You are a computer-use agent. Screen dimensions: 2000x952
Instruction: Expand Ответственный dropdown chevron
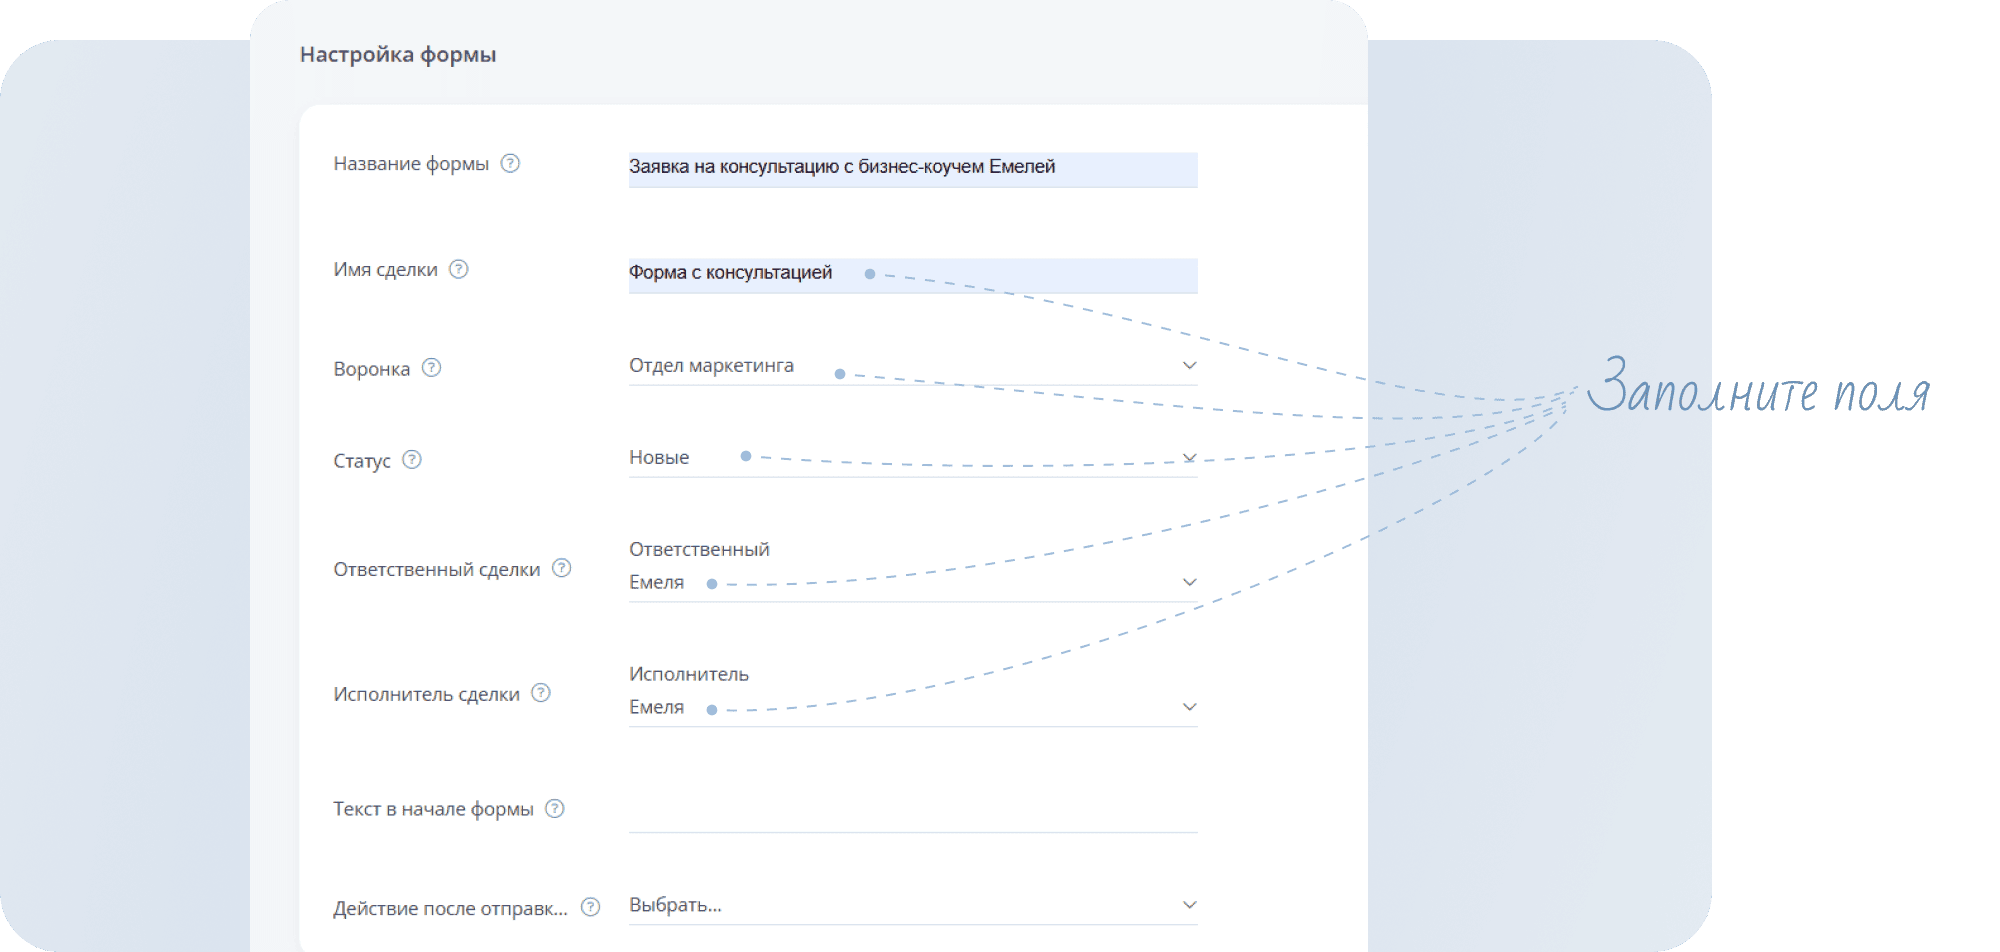(1189, 582)
